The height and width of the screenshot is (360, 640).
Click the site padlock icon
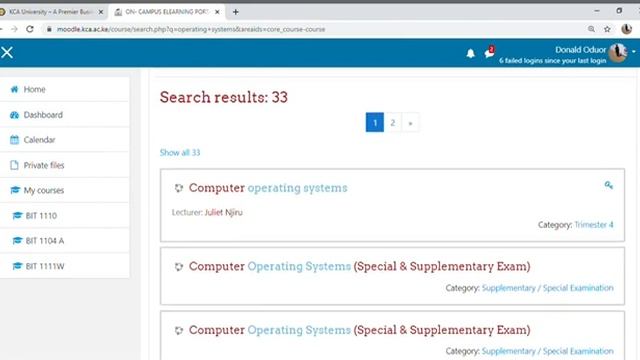click(x=49, y=29)
